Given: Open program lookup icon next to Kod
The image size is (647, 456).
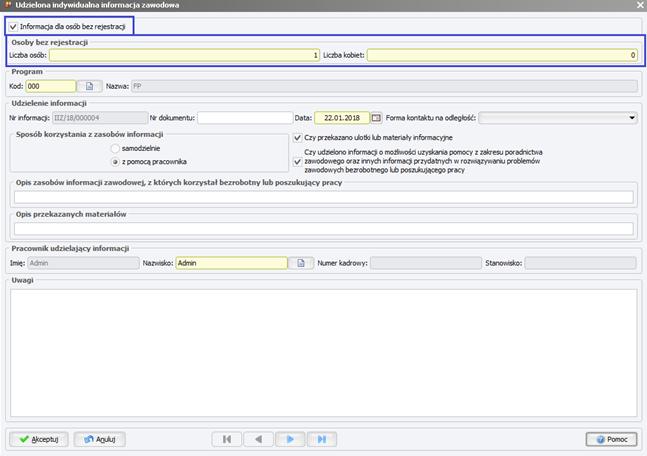Looking at the screenshot, I should 90,86.
